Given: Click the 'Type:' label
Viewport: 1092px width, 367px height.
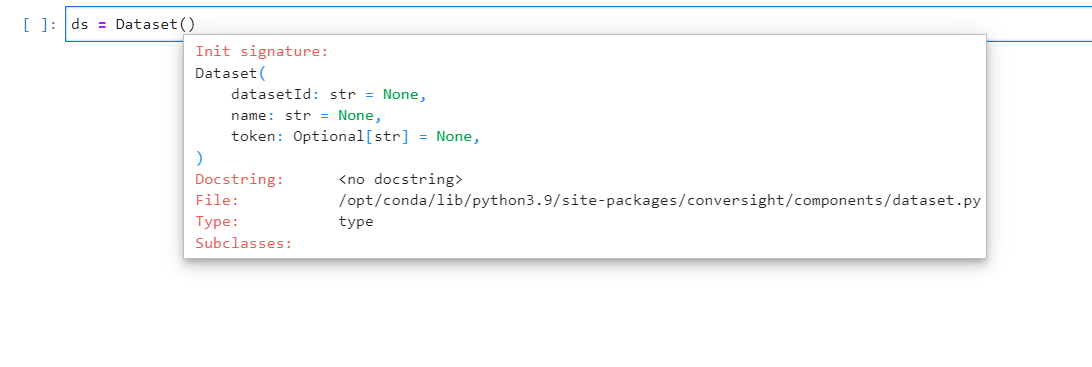Looking at the screenshot, I should click(217, 221).
